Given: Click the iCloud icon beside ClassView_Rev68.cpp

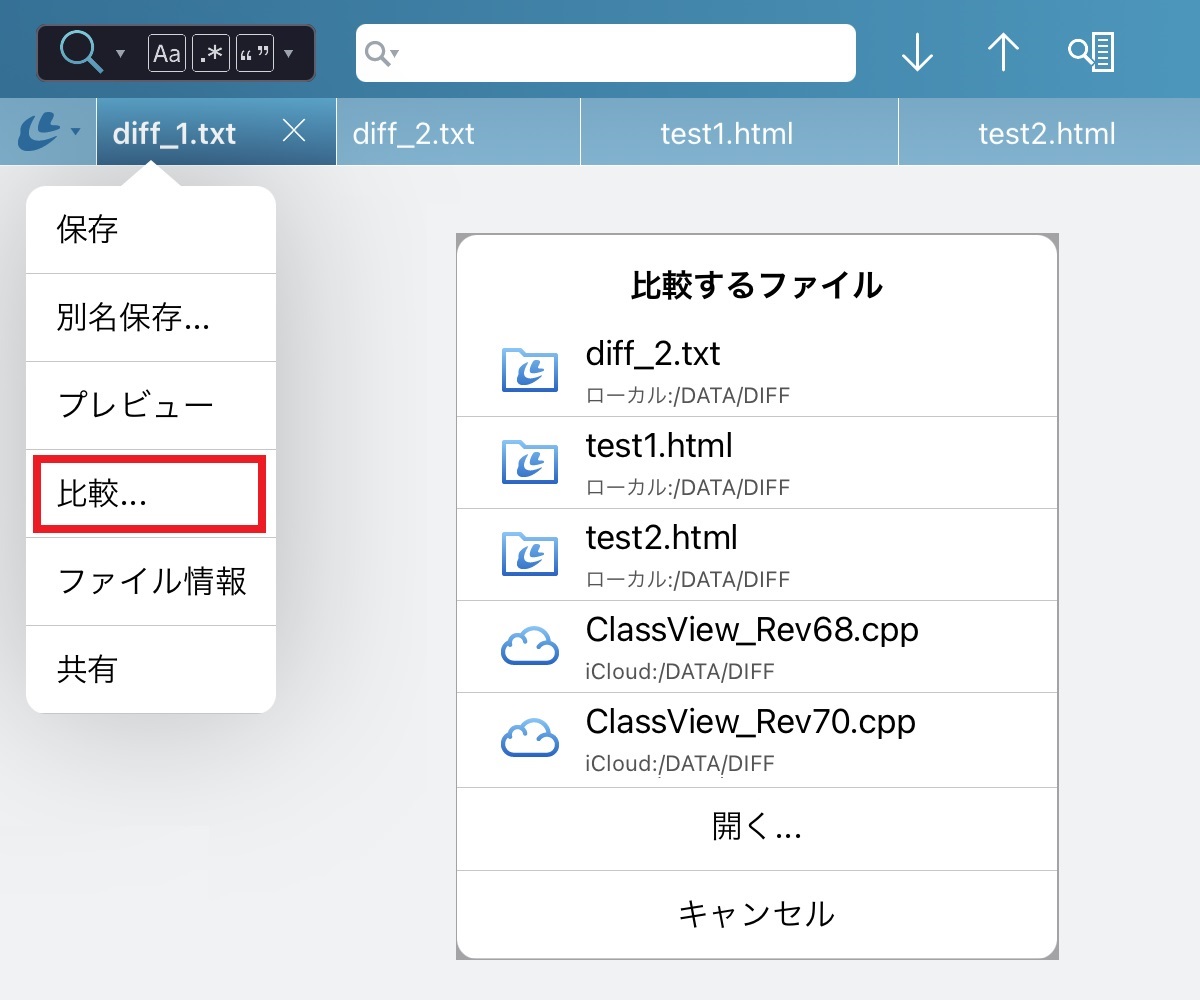Looking at the screenshot, I should 530,645.
